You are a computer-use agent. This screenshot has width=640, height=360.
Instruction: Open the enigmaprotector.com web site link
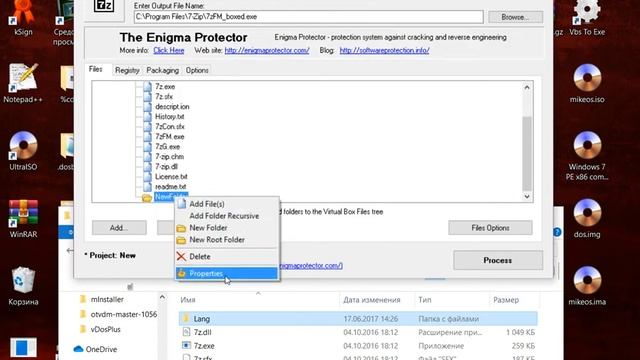267,50
